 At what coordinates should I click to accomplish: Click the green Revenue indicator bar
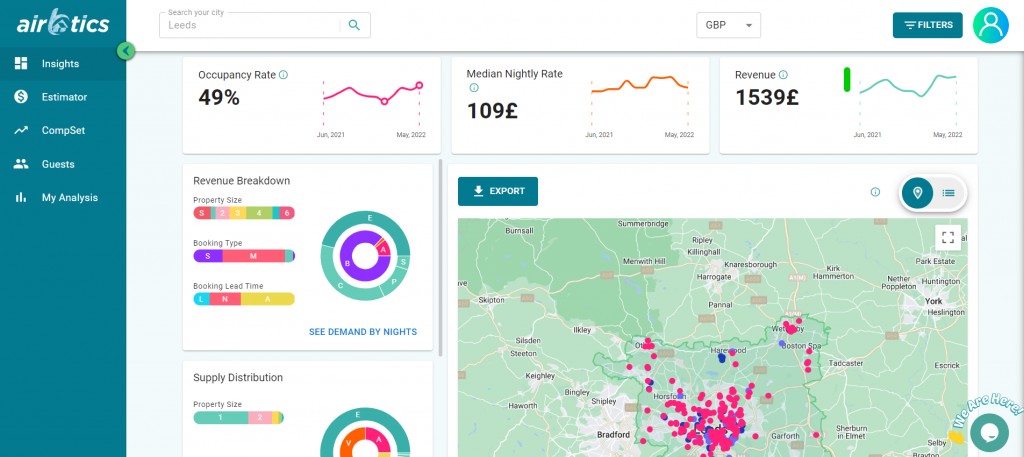click(x=847, y=79)
